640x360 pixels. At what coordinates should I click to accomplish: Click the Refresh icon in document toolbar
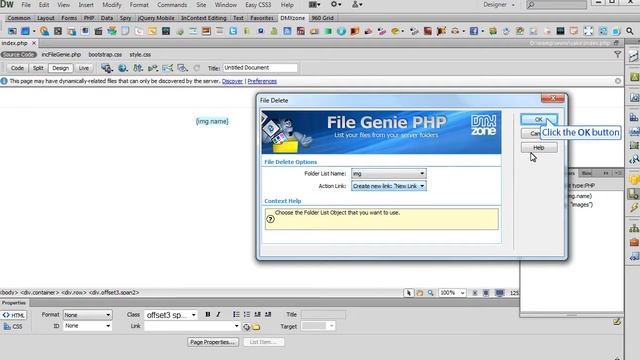(197, 68)
